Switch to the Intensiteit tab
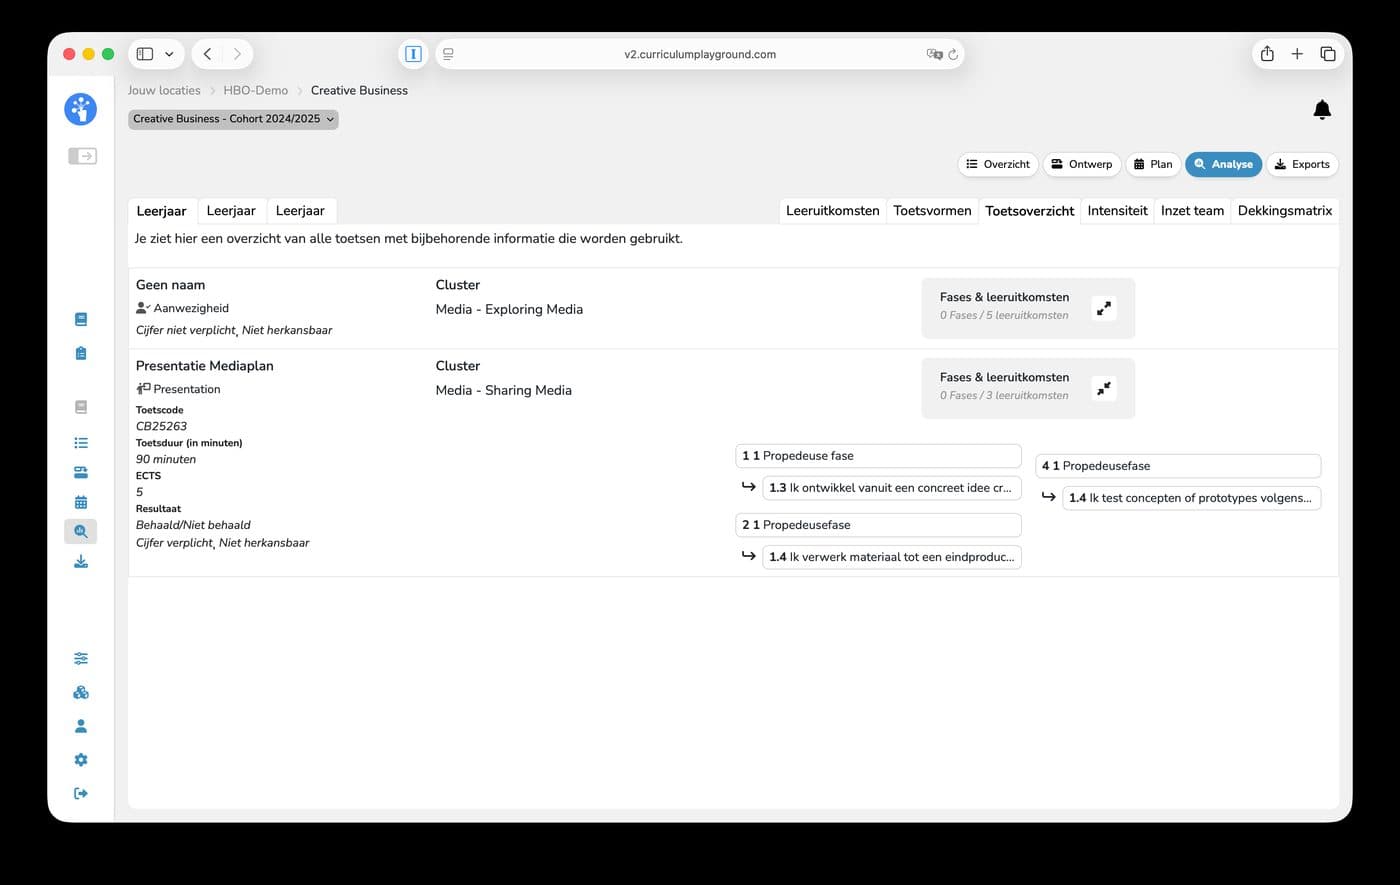Viewport: 1400px width, 885px height. (1117, 211)
